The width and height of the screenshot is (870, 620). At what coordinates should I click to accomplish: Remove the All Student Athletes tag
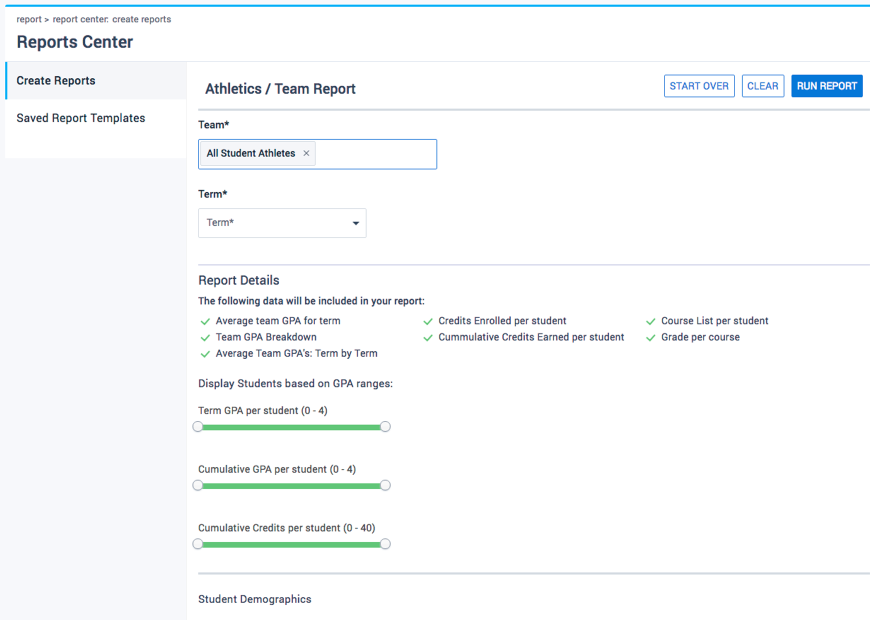pos(306,154)
